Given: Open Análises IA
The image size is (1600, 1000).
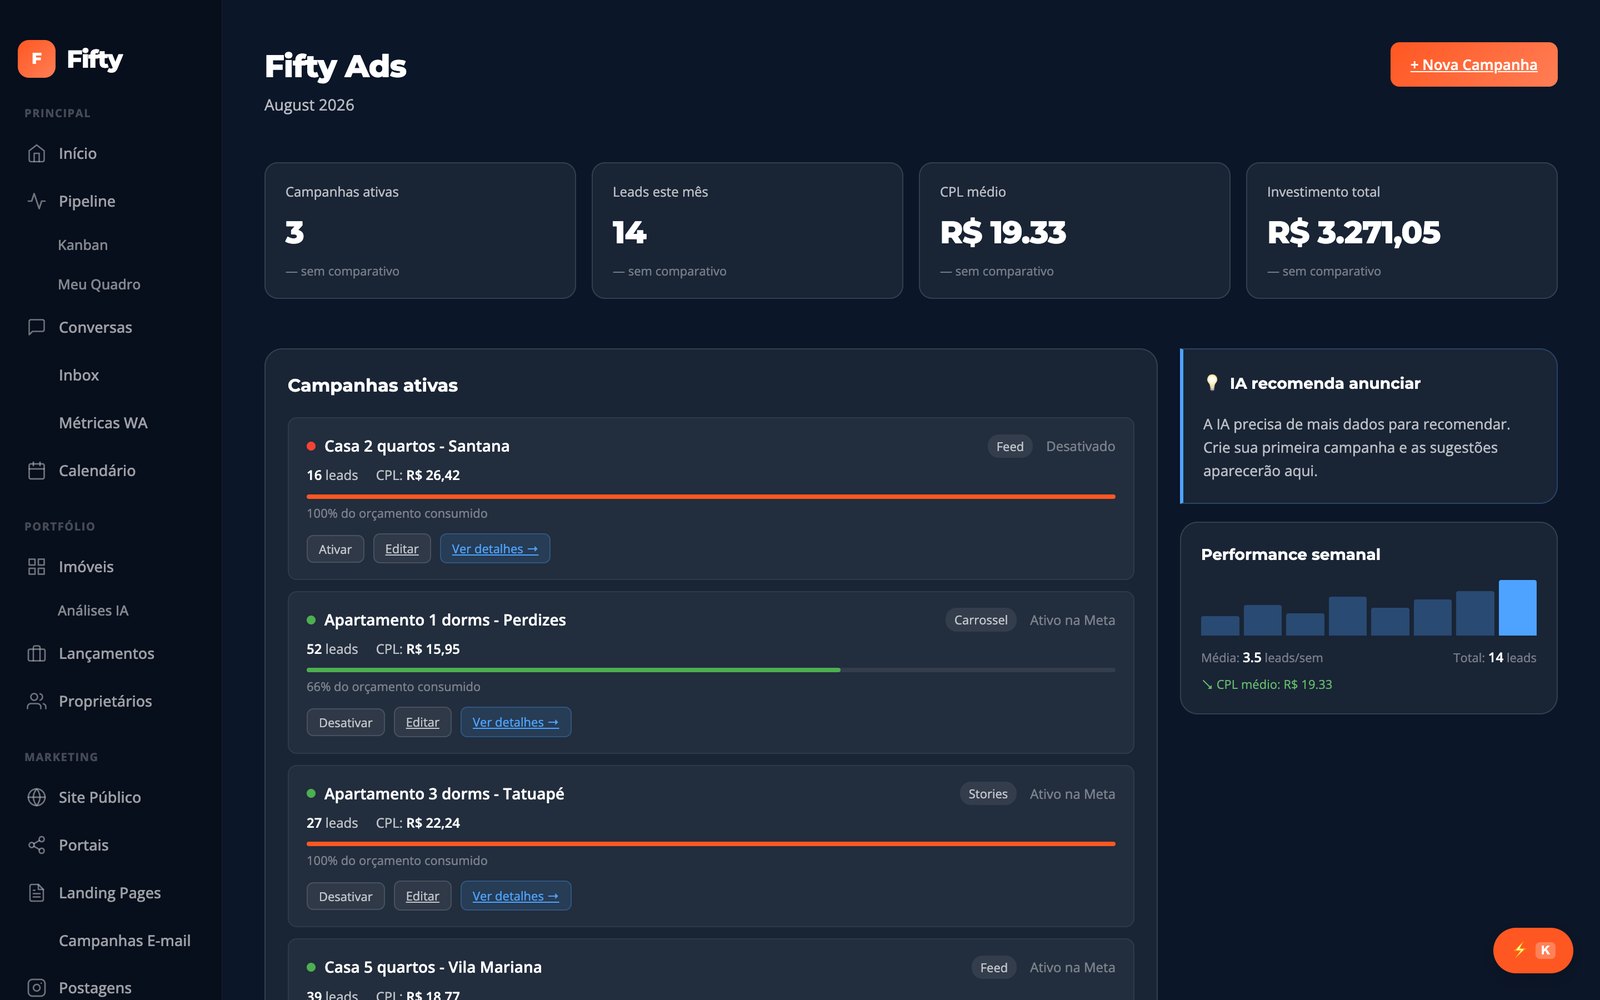Looking at the screenshot, I should coord(93,610).
